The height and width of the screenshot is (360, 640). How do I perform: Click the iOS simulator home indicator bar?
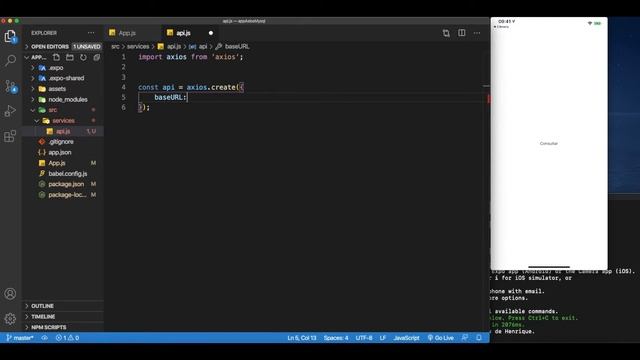point(549,267)
